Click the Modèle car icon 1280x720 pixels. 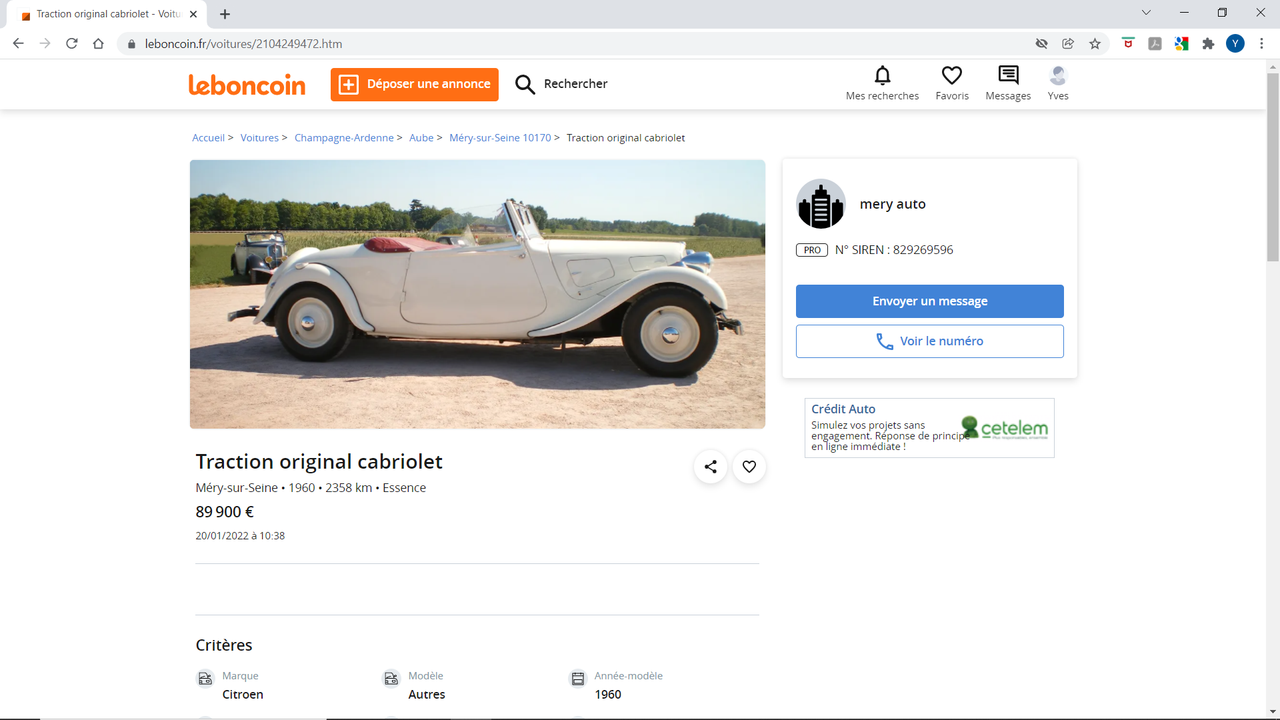[391, 679]
